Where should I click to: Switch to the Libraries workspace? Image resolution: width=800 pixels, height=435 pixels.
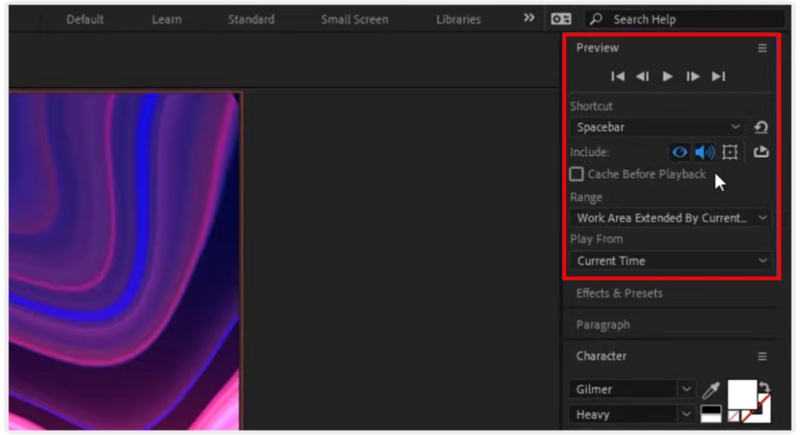(458, 19)
